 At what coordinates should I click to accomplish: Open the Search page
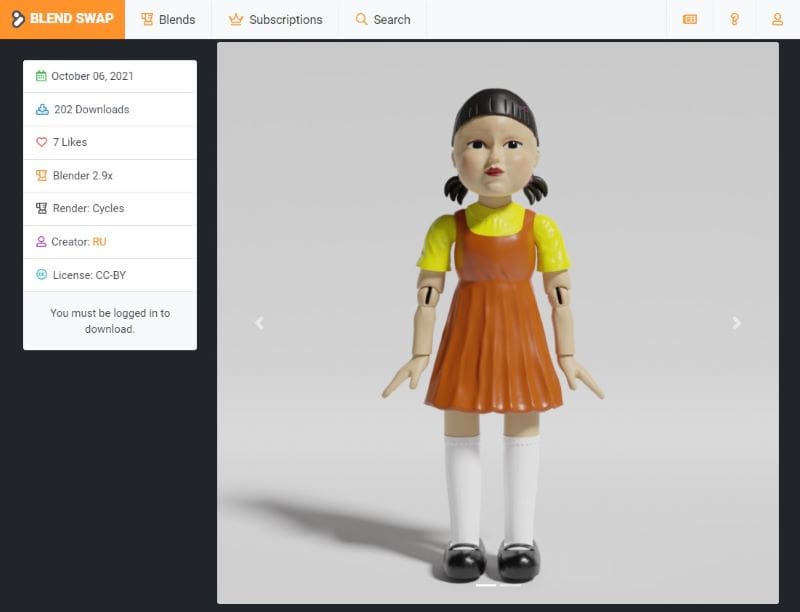click(x=383, y=19)
